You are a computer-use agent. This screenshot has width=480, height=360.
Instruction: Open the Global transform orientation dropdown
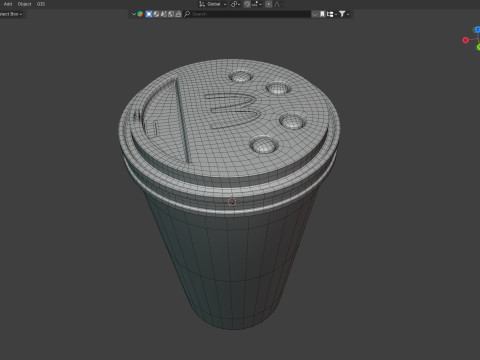pyautogui.click(x=213, y=4)
